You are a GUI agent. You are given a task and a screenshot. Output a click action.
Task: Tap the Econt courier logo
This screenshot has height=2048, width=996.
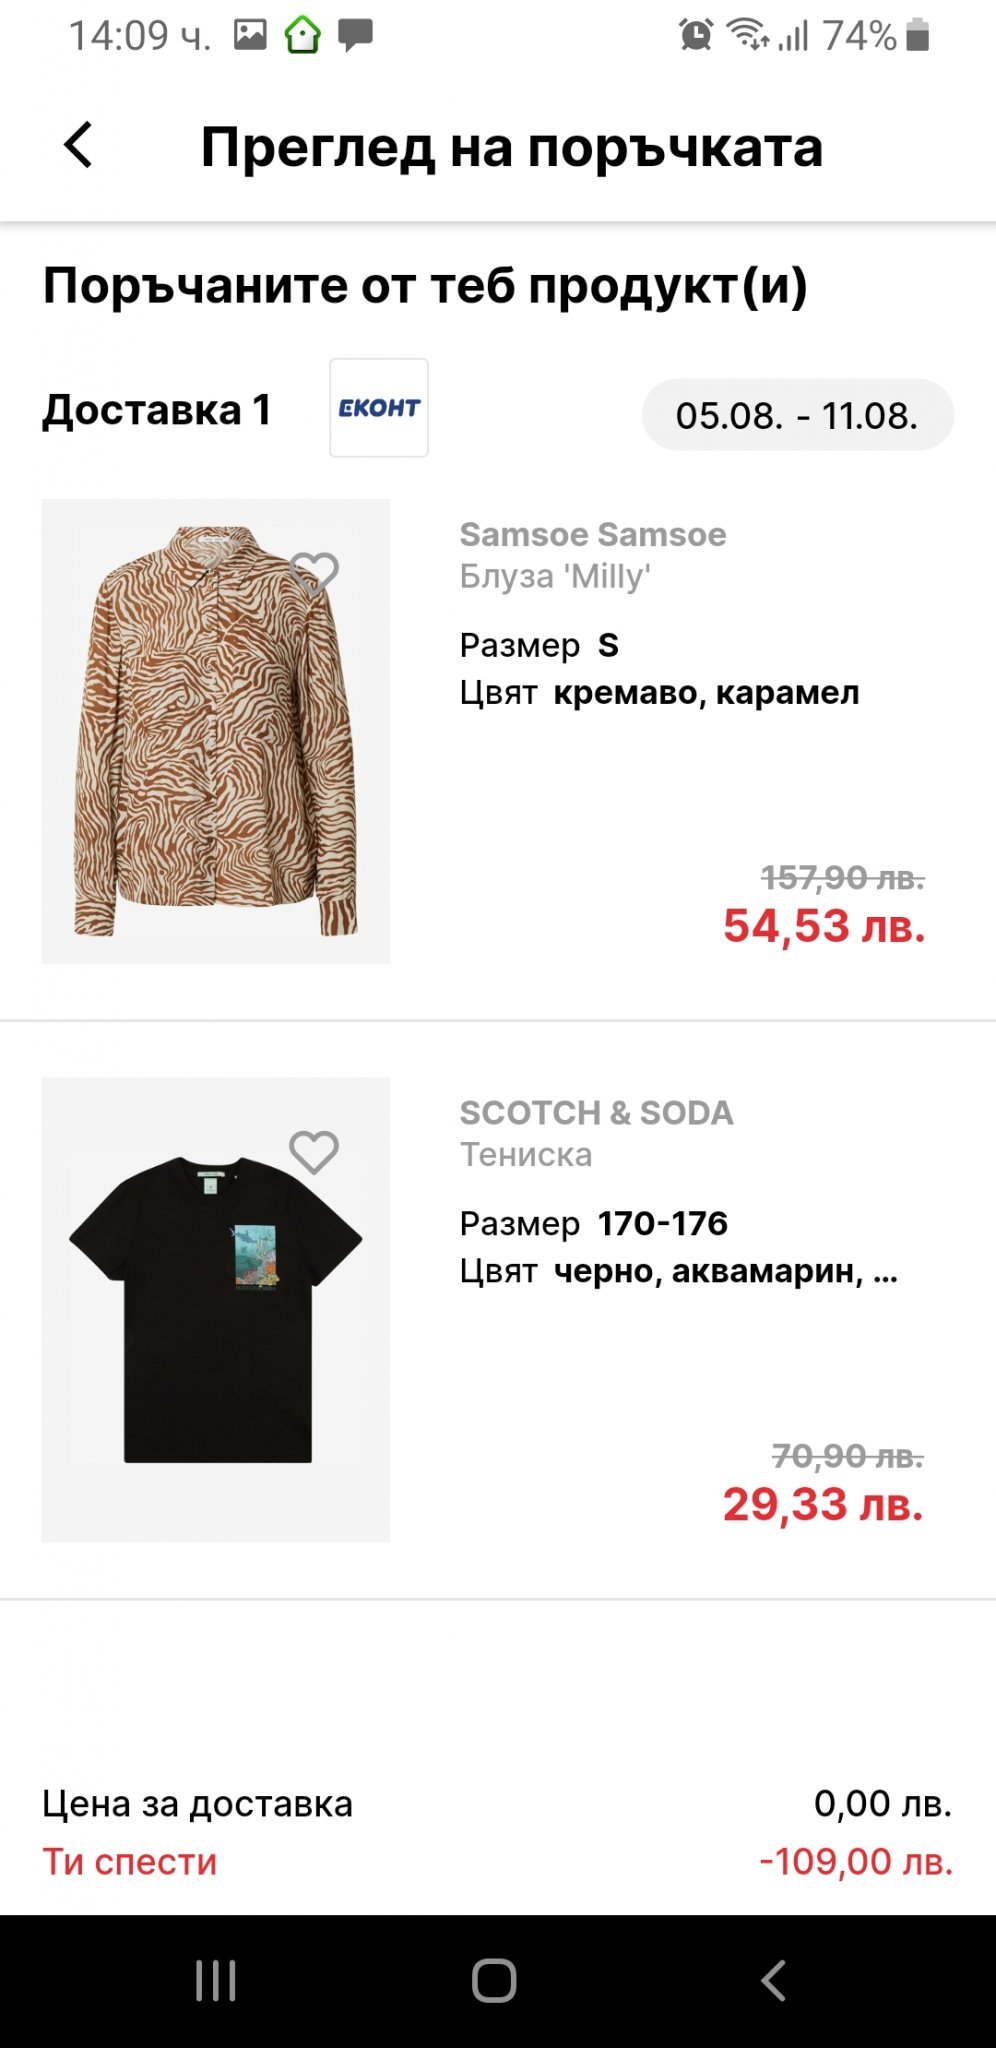coord(379,408)
